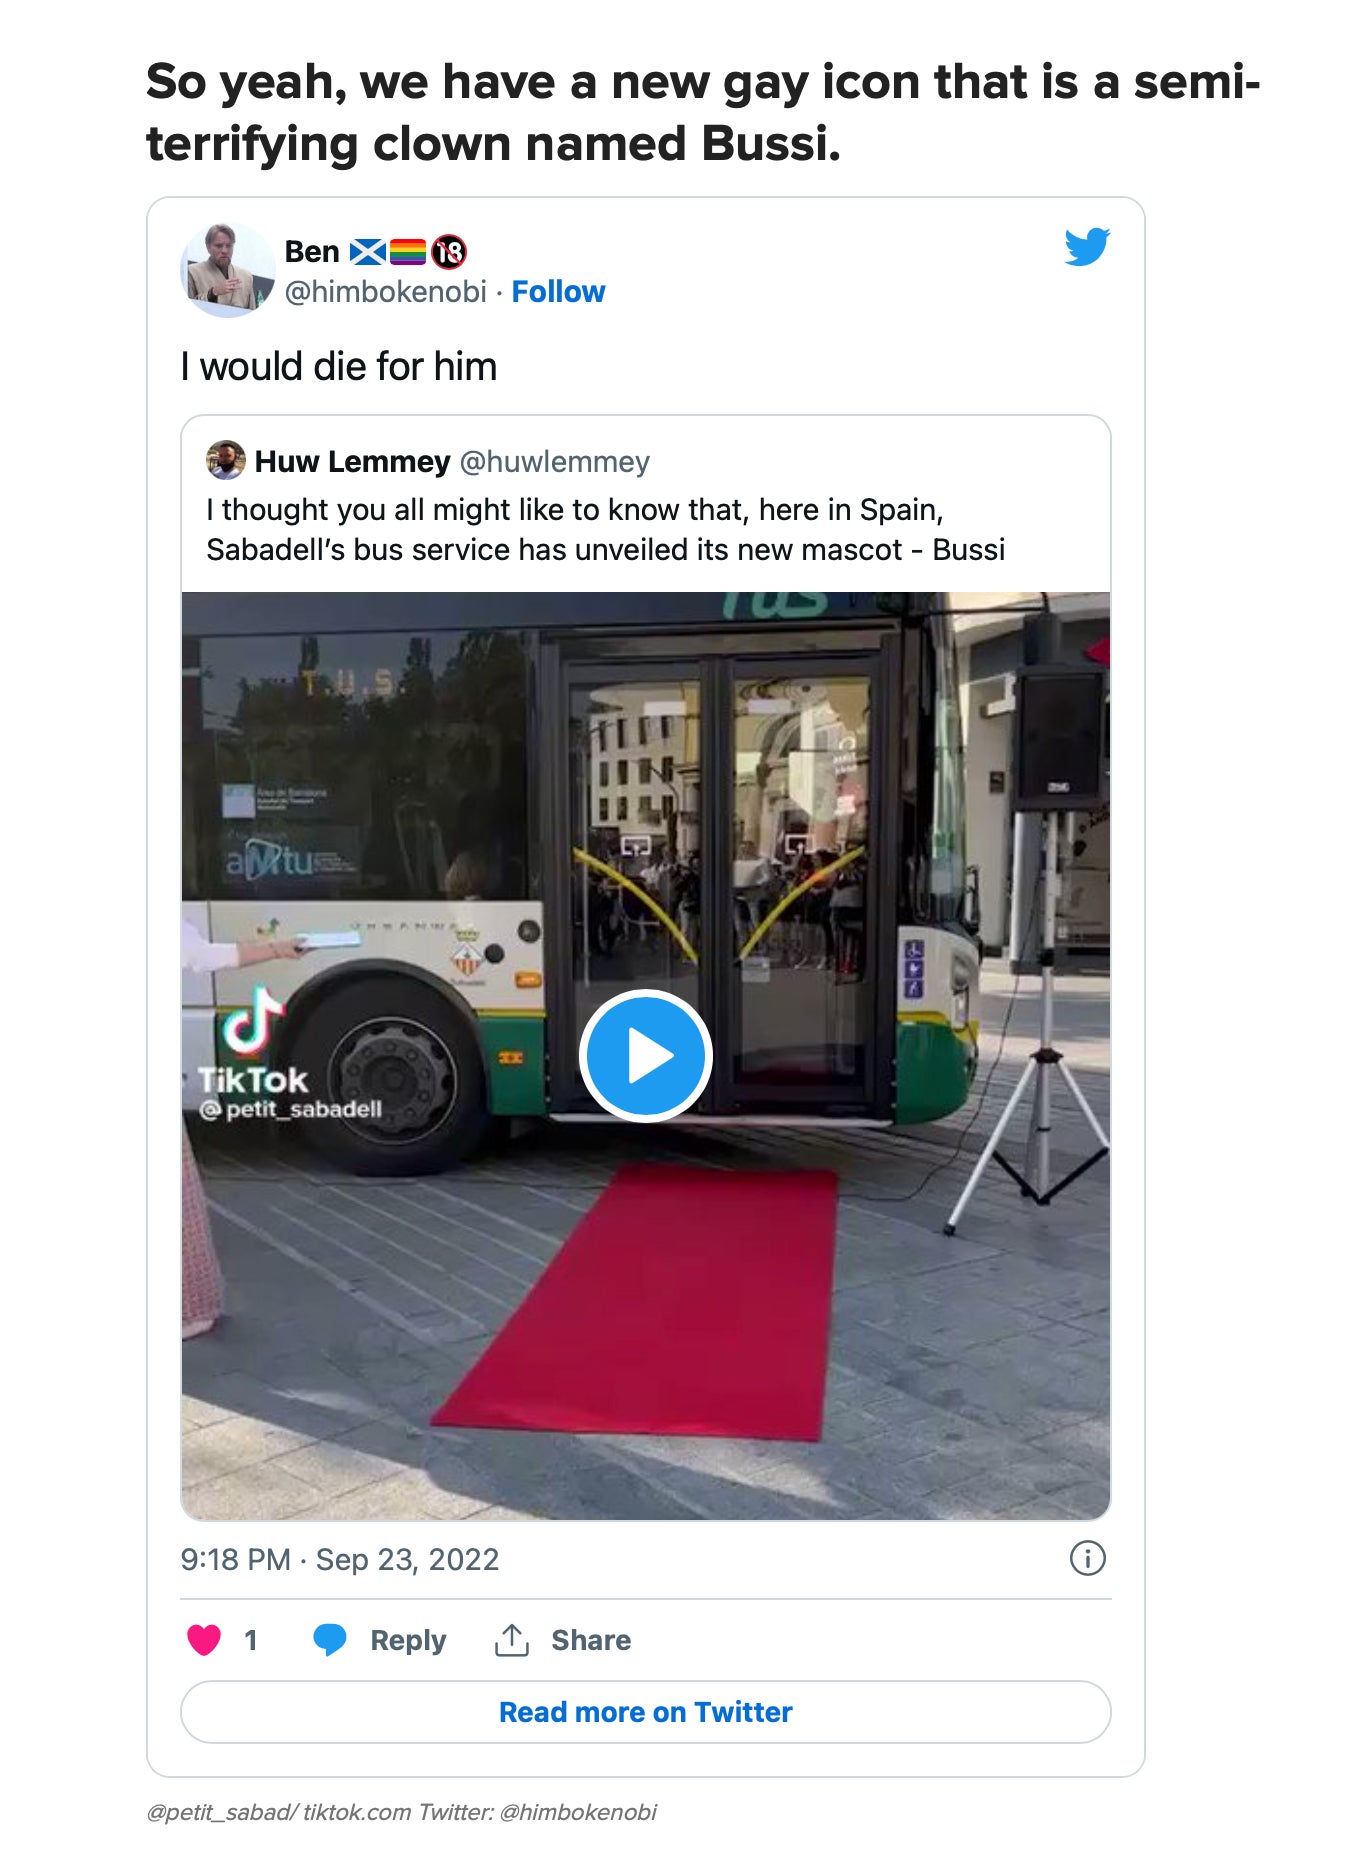Click the heart icon to like the tweet
Image resolution: width=1368 pixels, height=1872 pixels.
pyautogui.click(x=205, y=1638)
